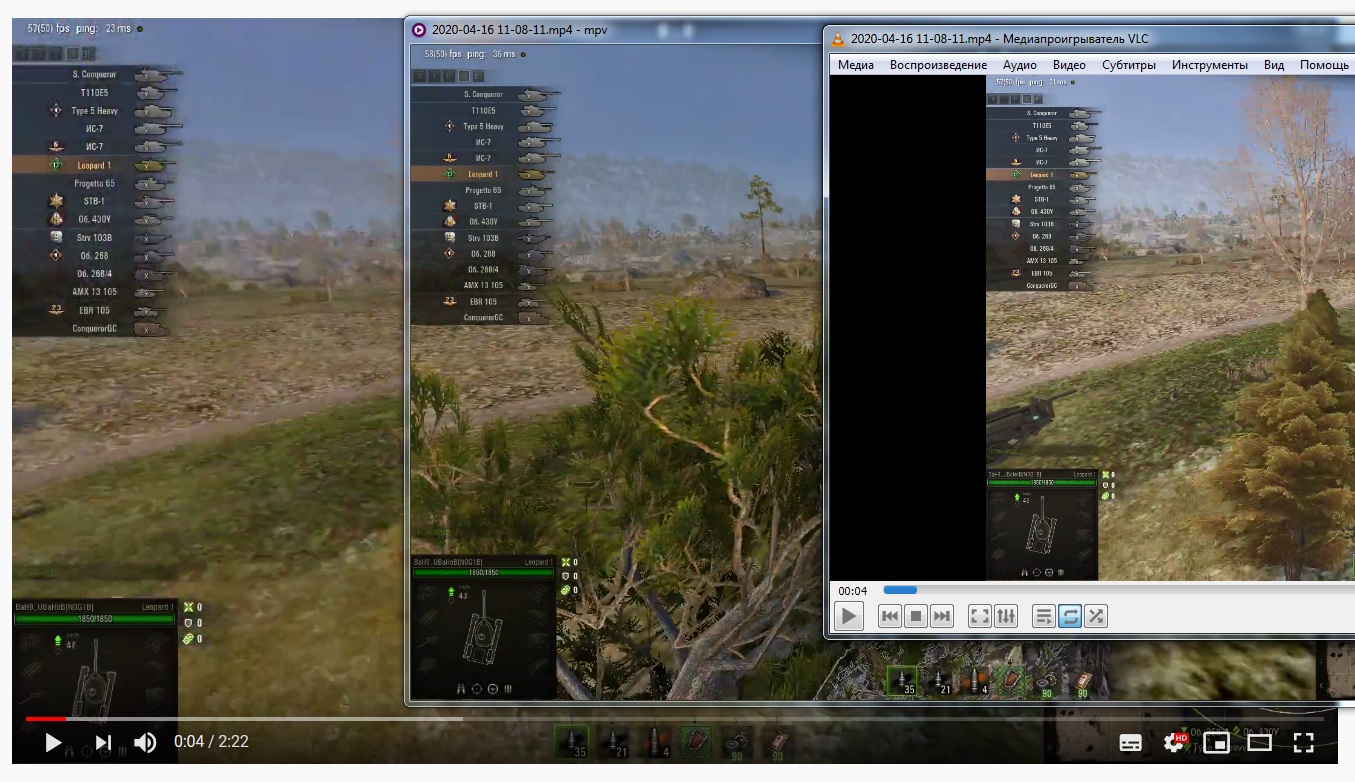Image resolution: width=1355 pixels, height=782 pixels.
Task: Switch YouTube player to miniplayer
Action: point(1217,742)
